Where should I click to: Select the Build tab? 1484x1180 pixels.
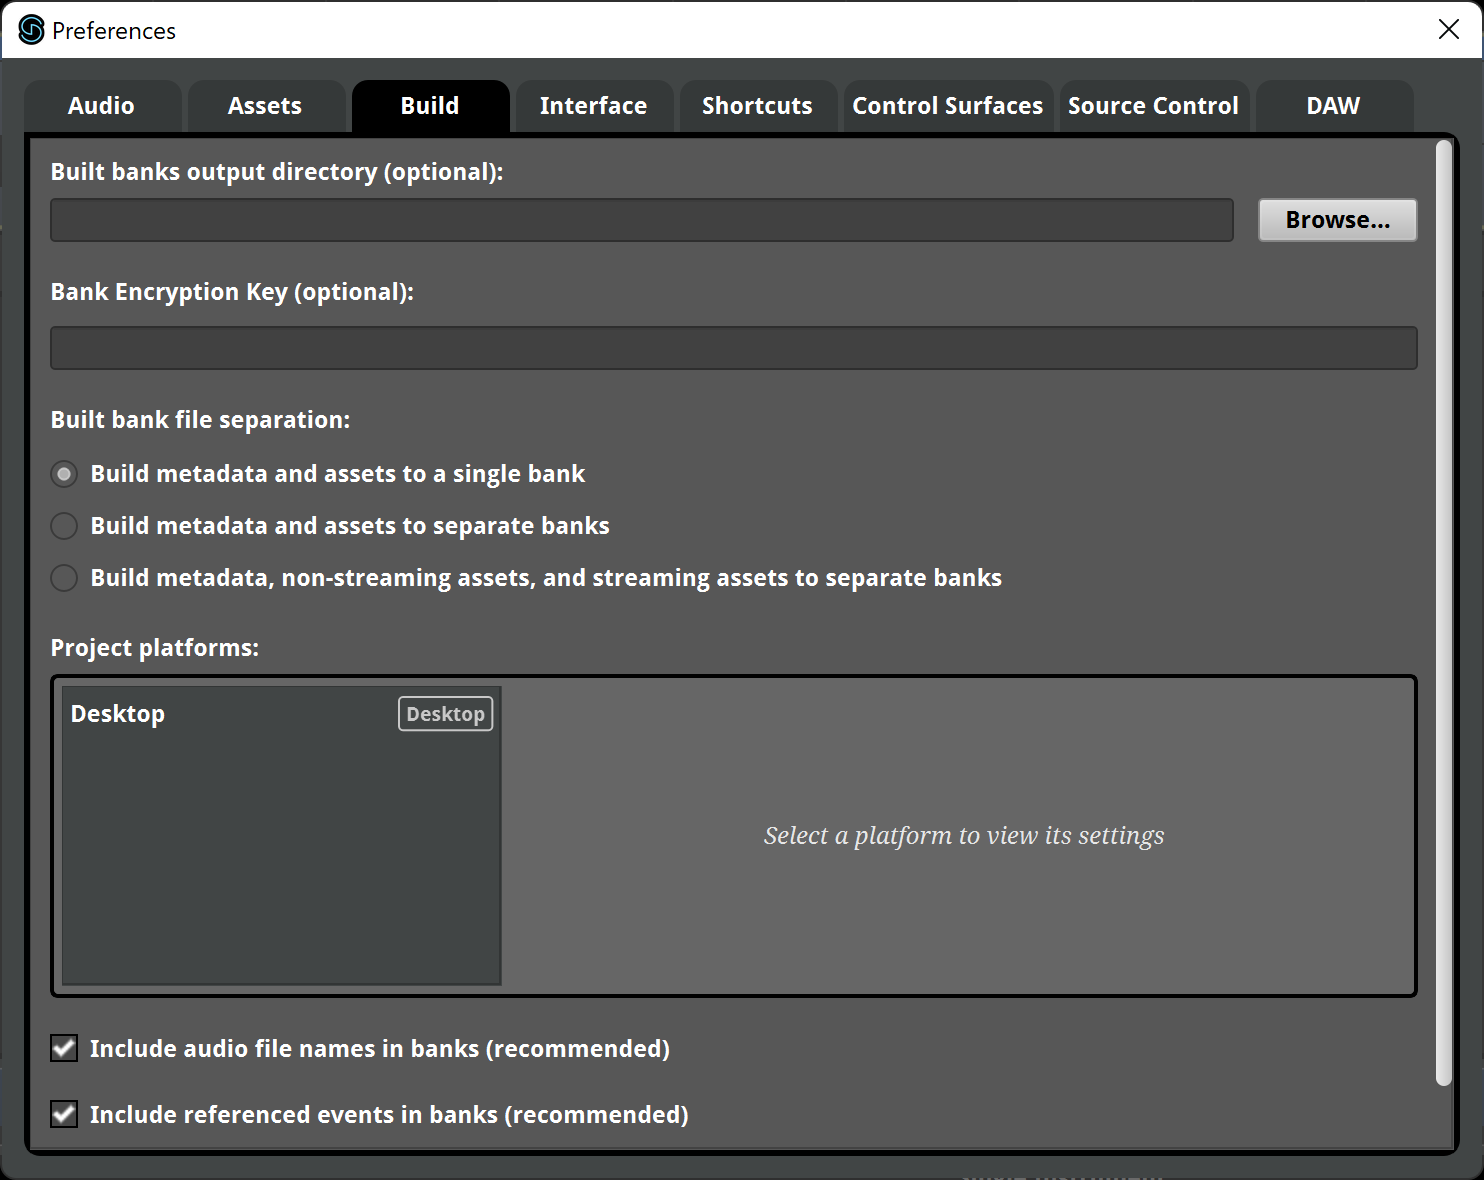(x=430, y=106)
